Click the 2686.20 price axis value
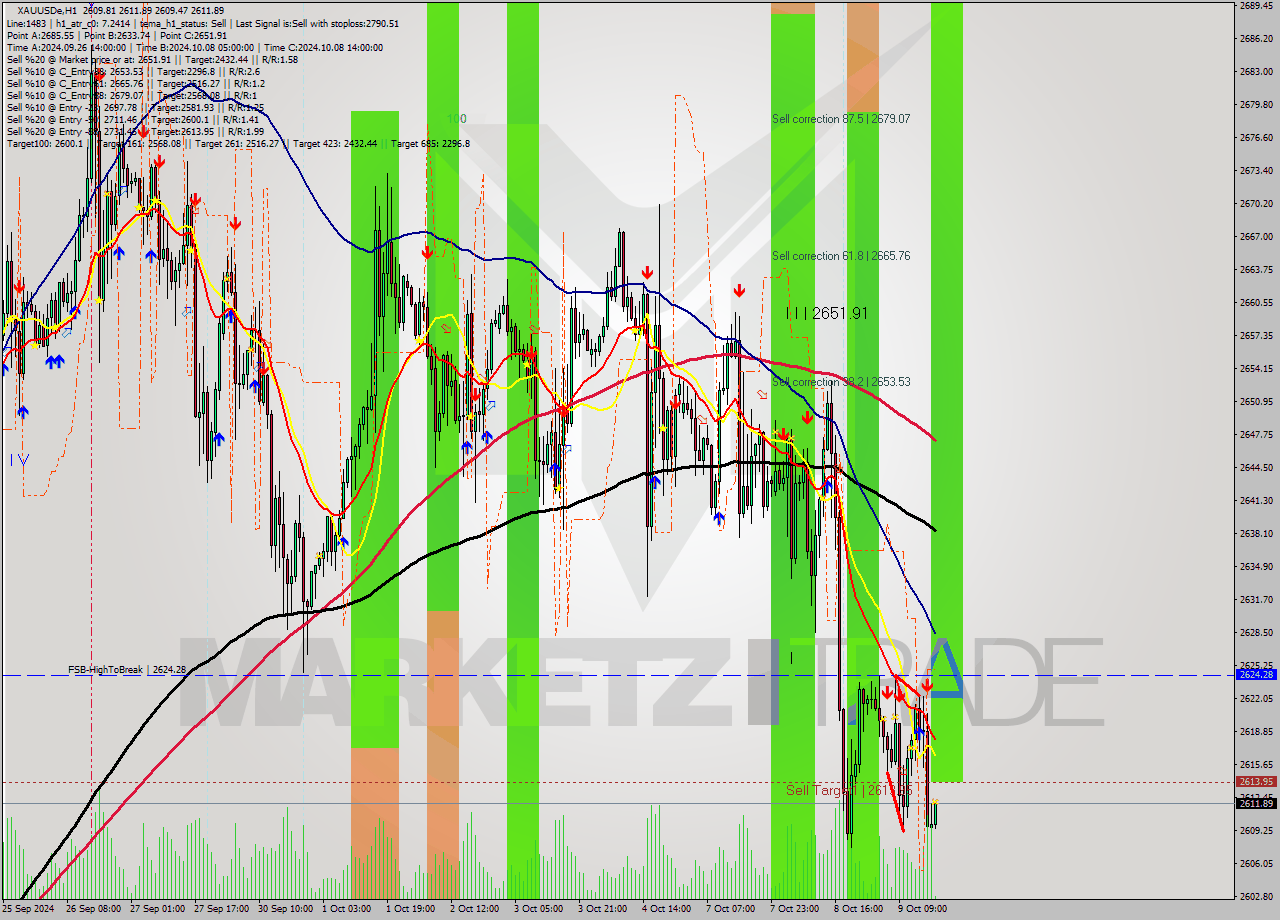This screenshot has width=1280, height=920. [x=1255, y=38]
